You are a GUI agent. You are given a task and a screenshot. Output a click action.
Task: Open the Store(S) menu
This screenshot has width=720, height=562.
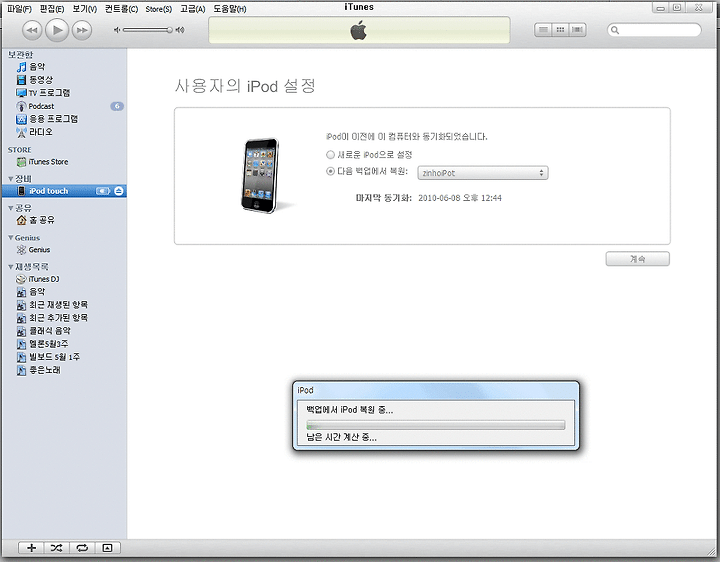click(x=158, y=9)
